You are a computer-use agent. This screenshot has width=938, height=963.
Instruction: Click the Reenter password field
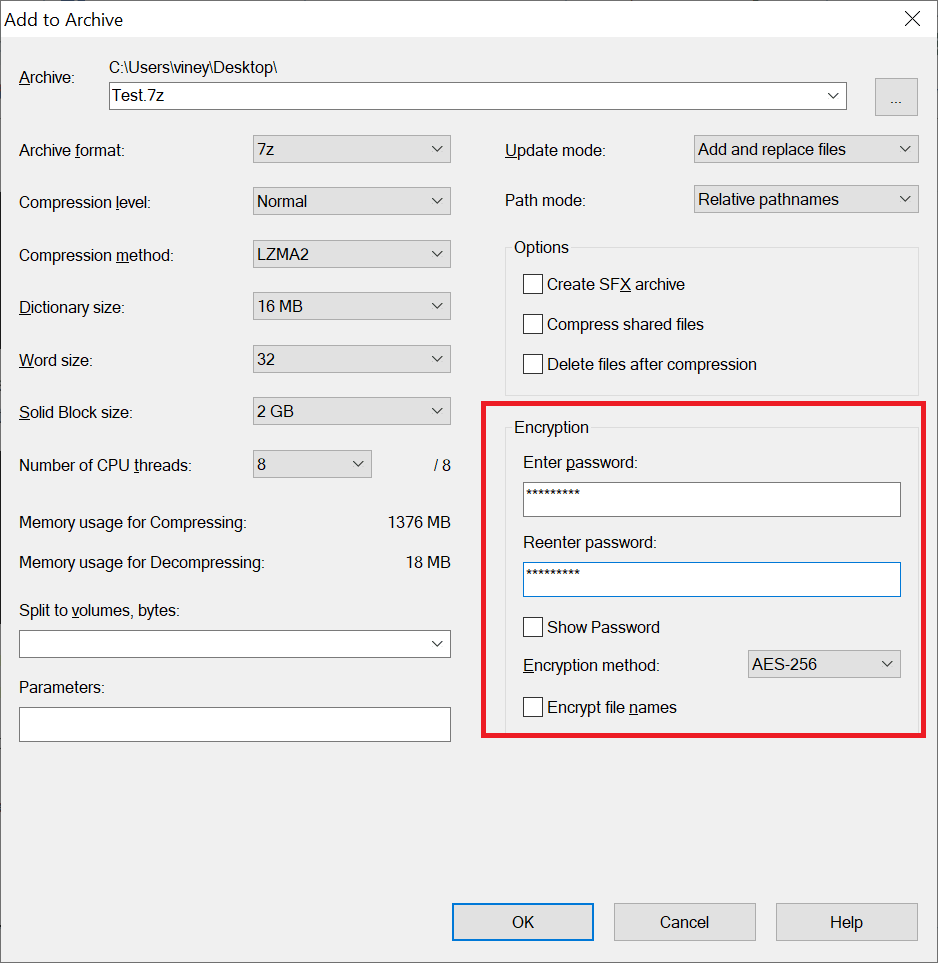coord(711,579)
